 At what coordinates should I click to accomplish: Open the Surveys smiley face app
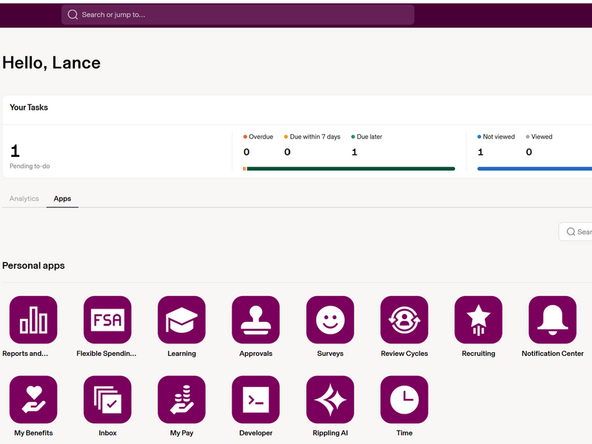(330, 320)
